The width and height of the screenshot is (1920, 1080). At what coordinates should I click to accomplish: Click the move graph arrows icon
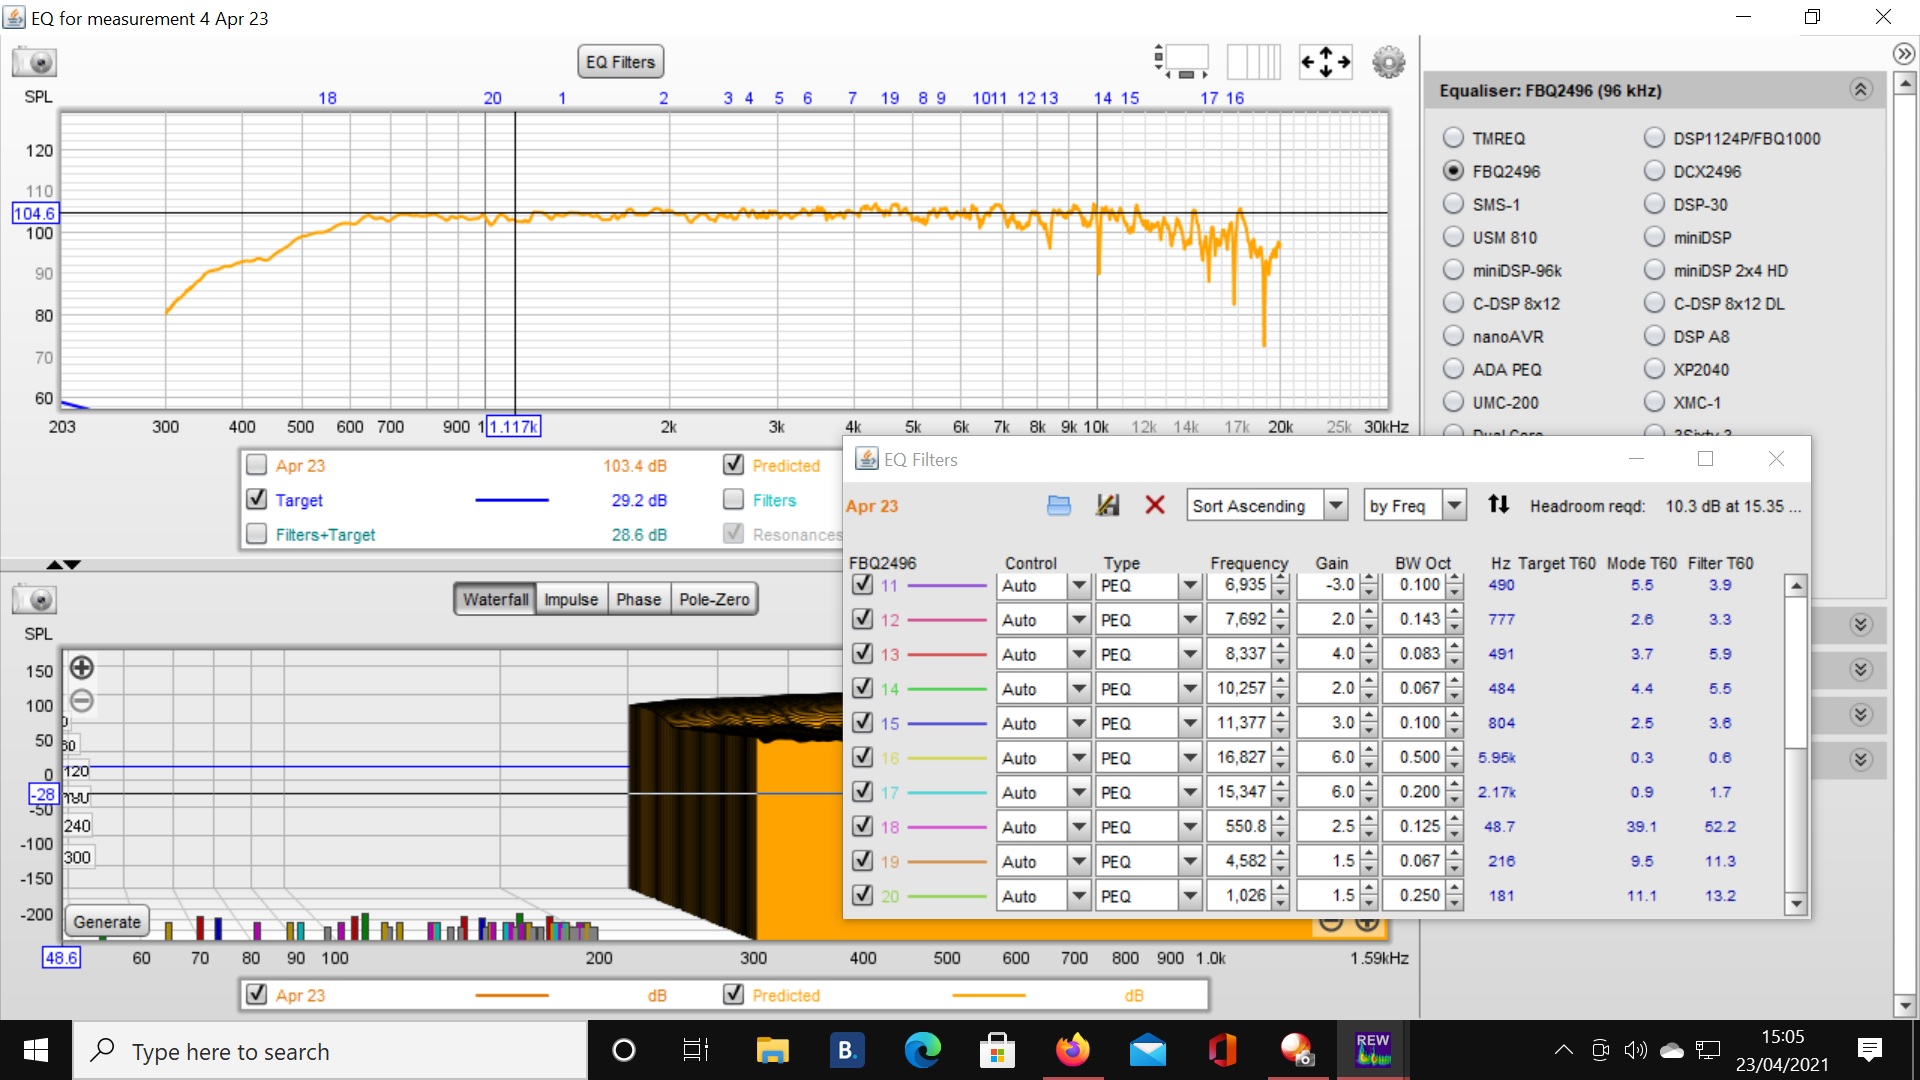(1325, 62)
